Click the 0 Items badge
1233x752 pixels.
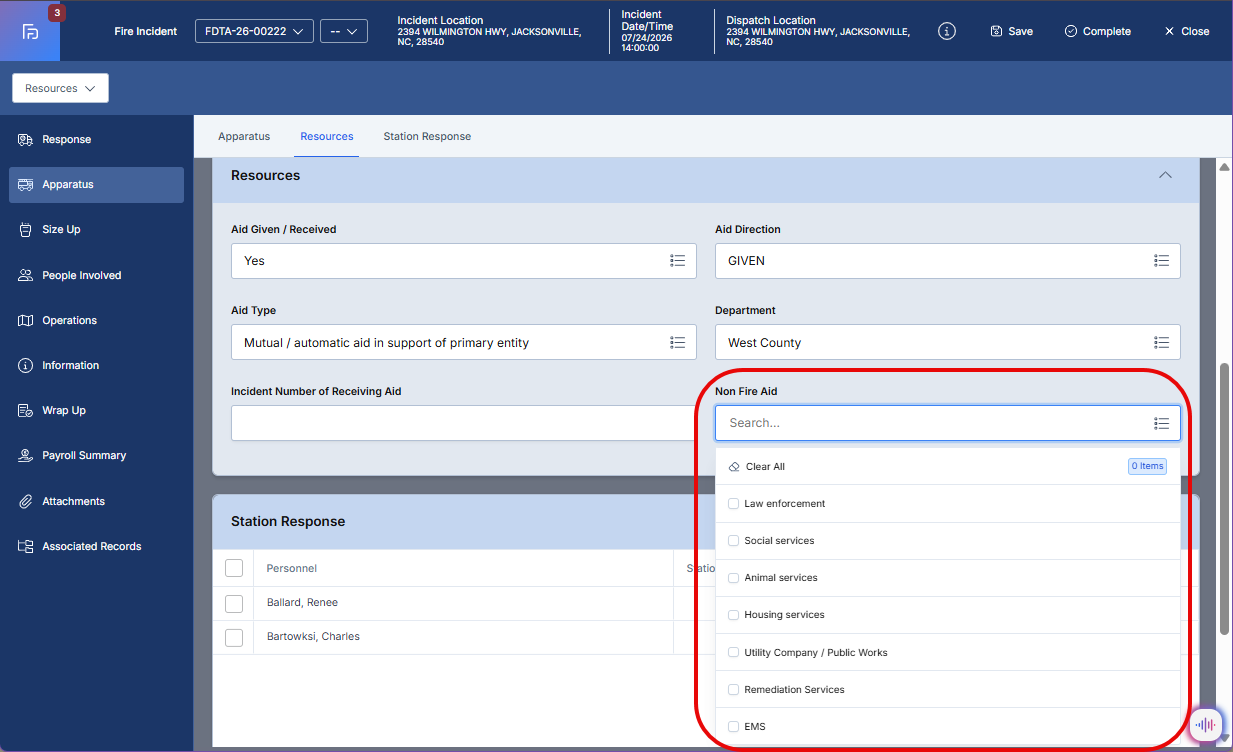point(1147,466)
